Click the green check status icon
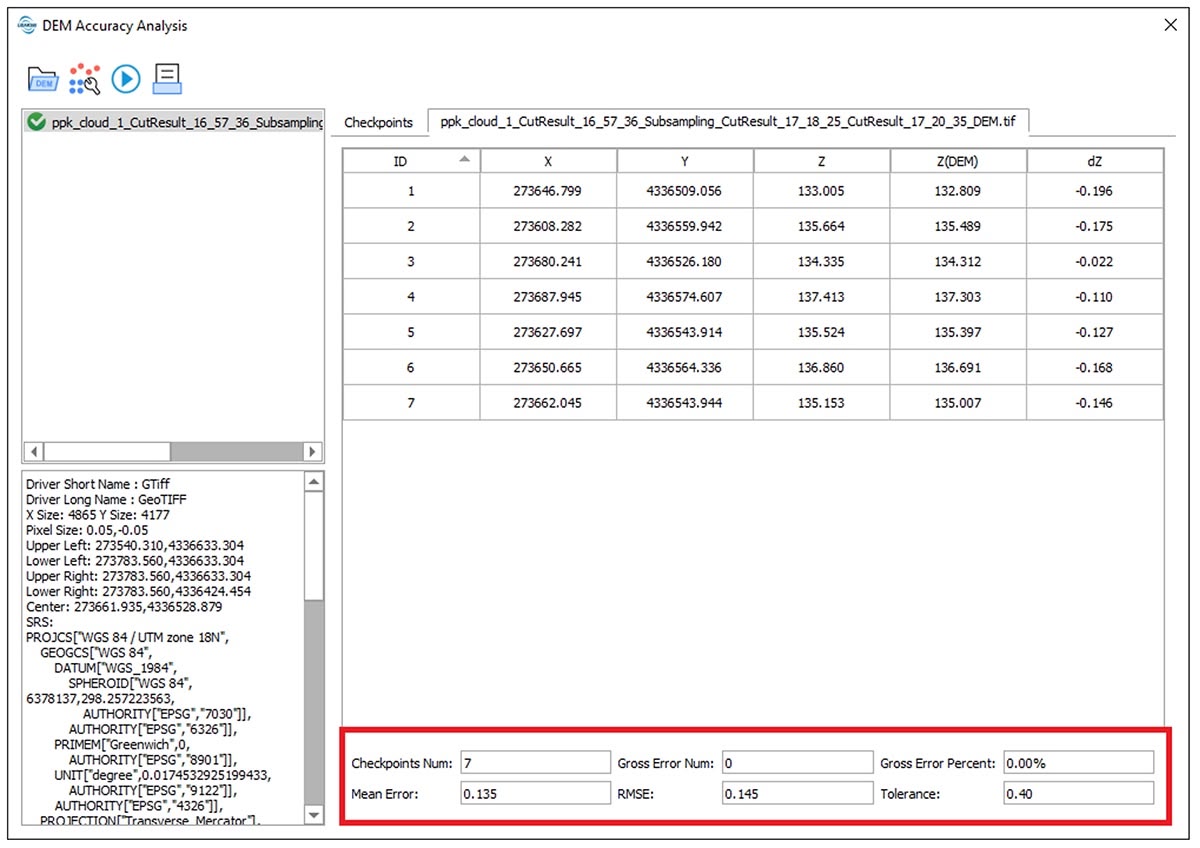 coord(37,122)
